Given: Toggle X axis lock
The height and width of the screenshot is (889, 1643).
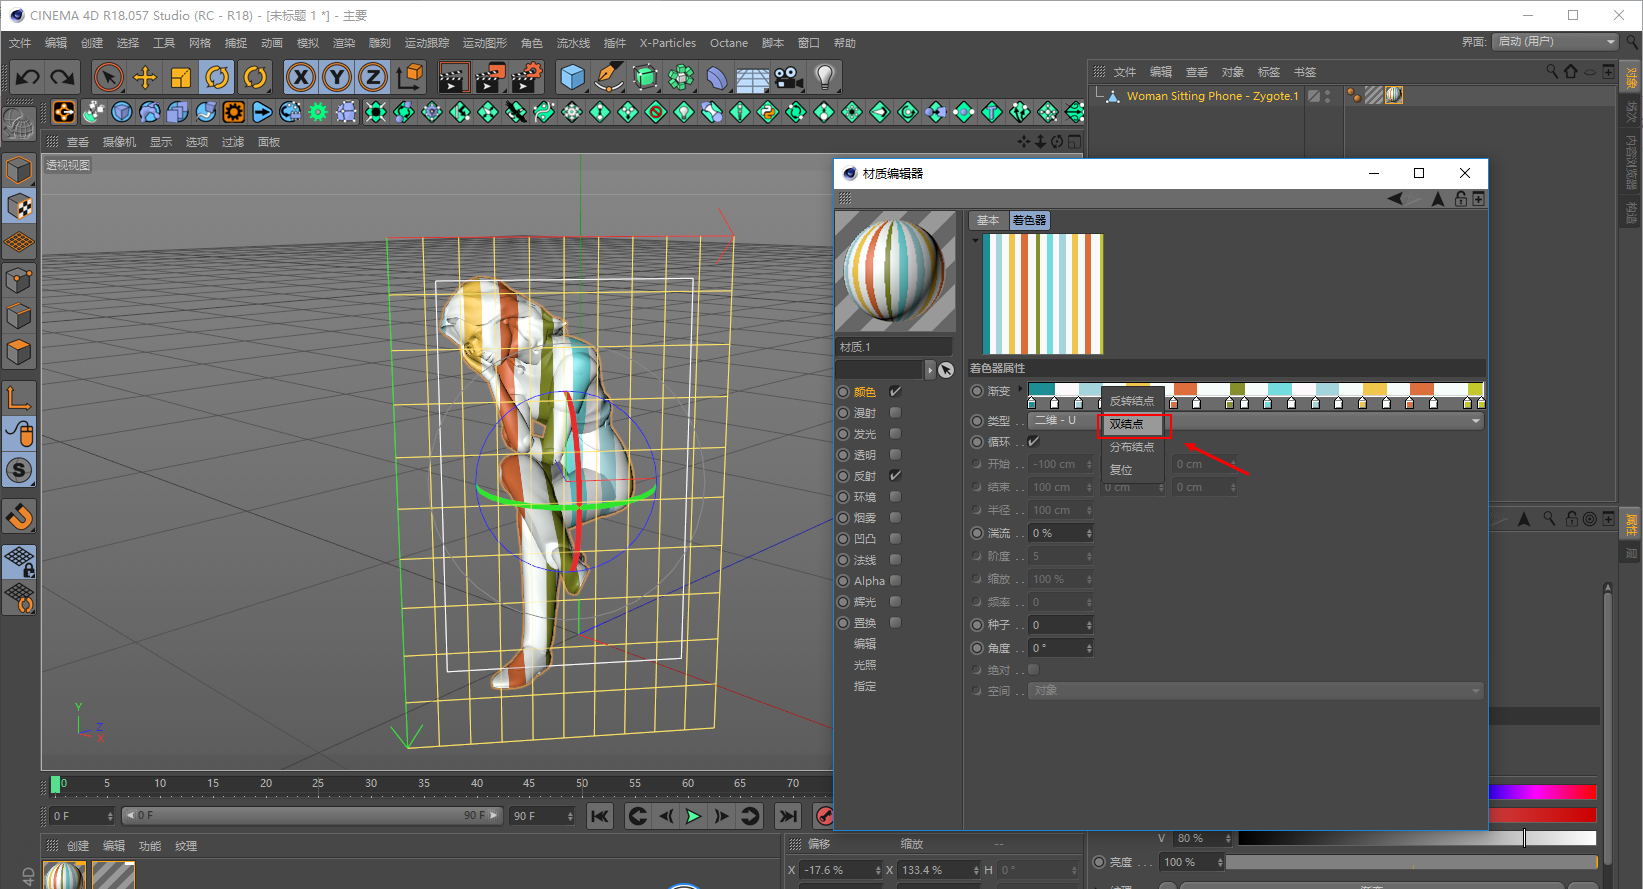Looking at the screenshot, I should [x=301, y=77].
